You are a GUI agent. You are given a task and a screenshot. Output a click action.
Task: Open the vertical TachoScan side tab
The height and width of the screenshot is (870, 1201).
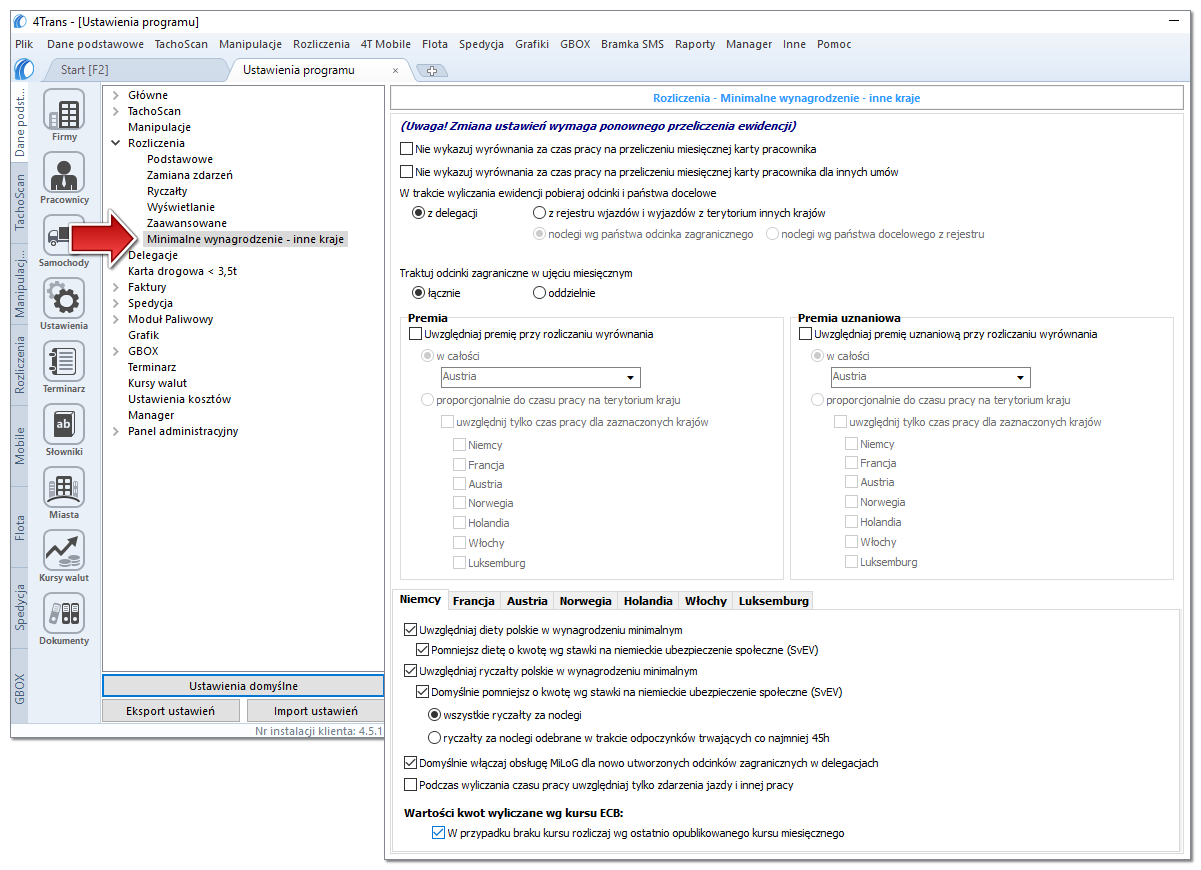pyautogui.click(x=21, y=203)
